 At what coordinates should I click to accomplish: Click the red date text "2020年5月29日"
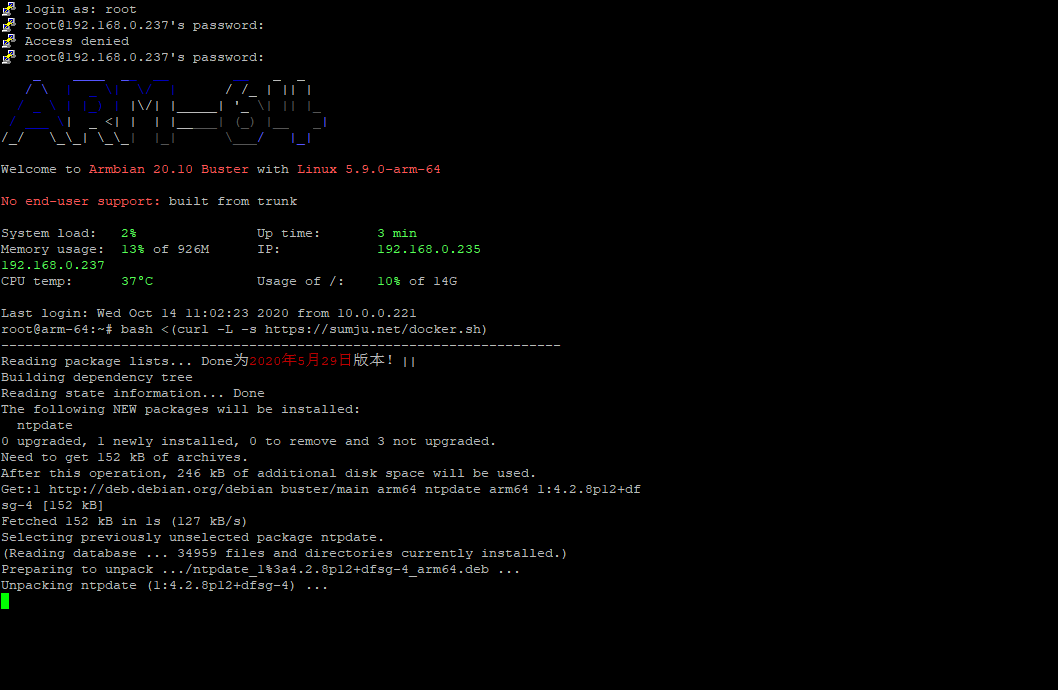coord(300,361)
